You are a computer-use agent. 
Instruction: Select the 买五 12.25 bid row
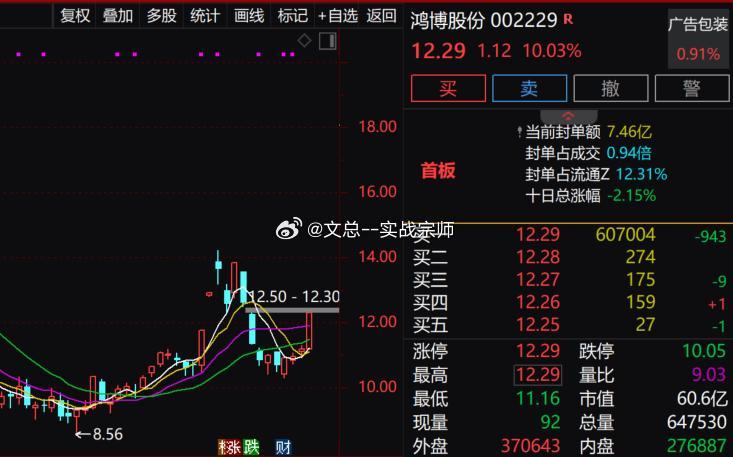pyautogui.click(x=569, y=324)
